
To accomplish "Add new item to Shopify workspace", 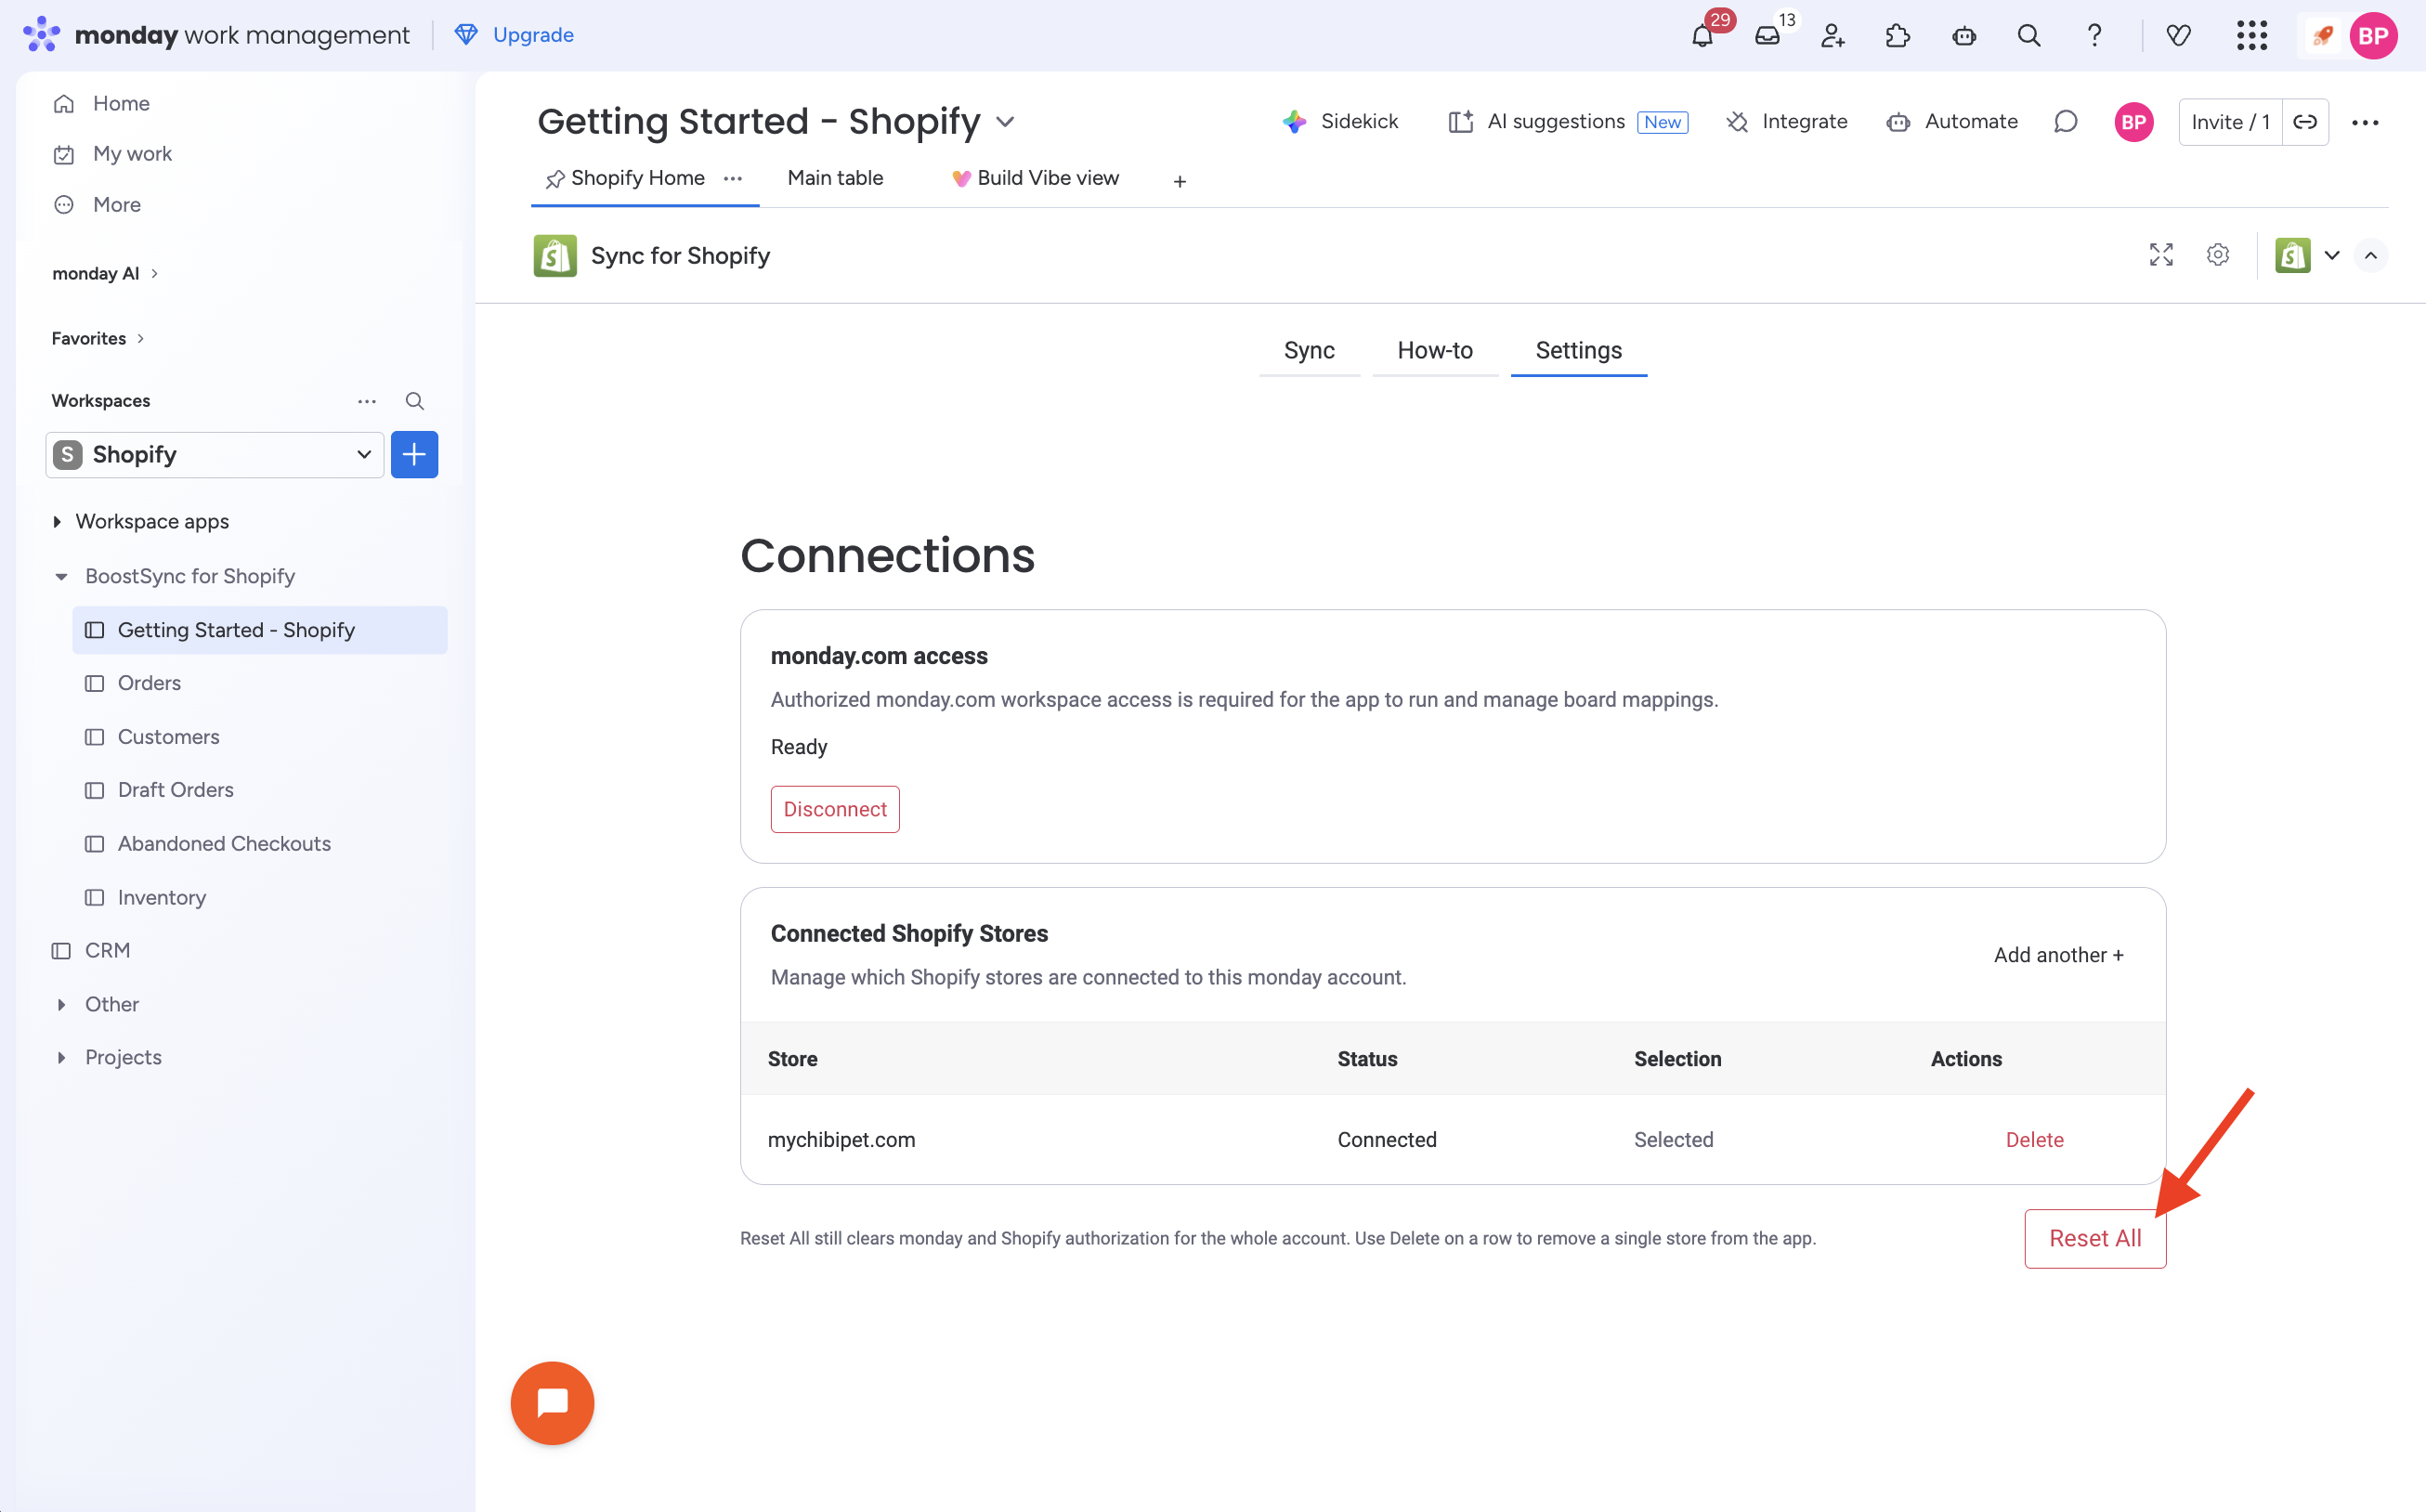I will (x=414, y=455).
